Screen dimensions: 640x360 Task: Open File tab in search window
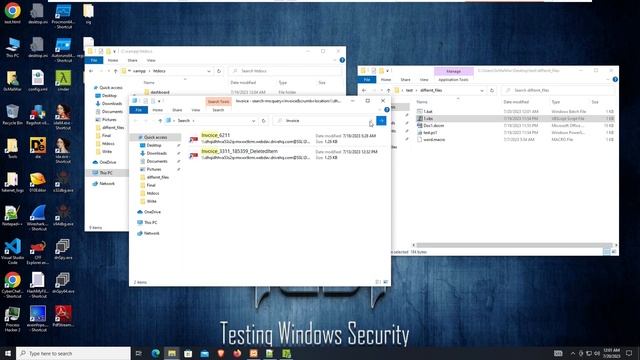tap(138, 110)
